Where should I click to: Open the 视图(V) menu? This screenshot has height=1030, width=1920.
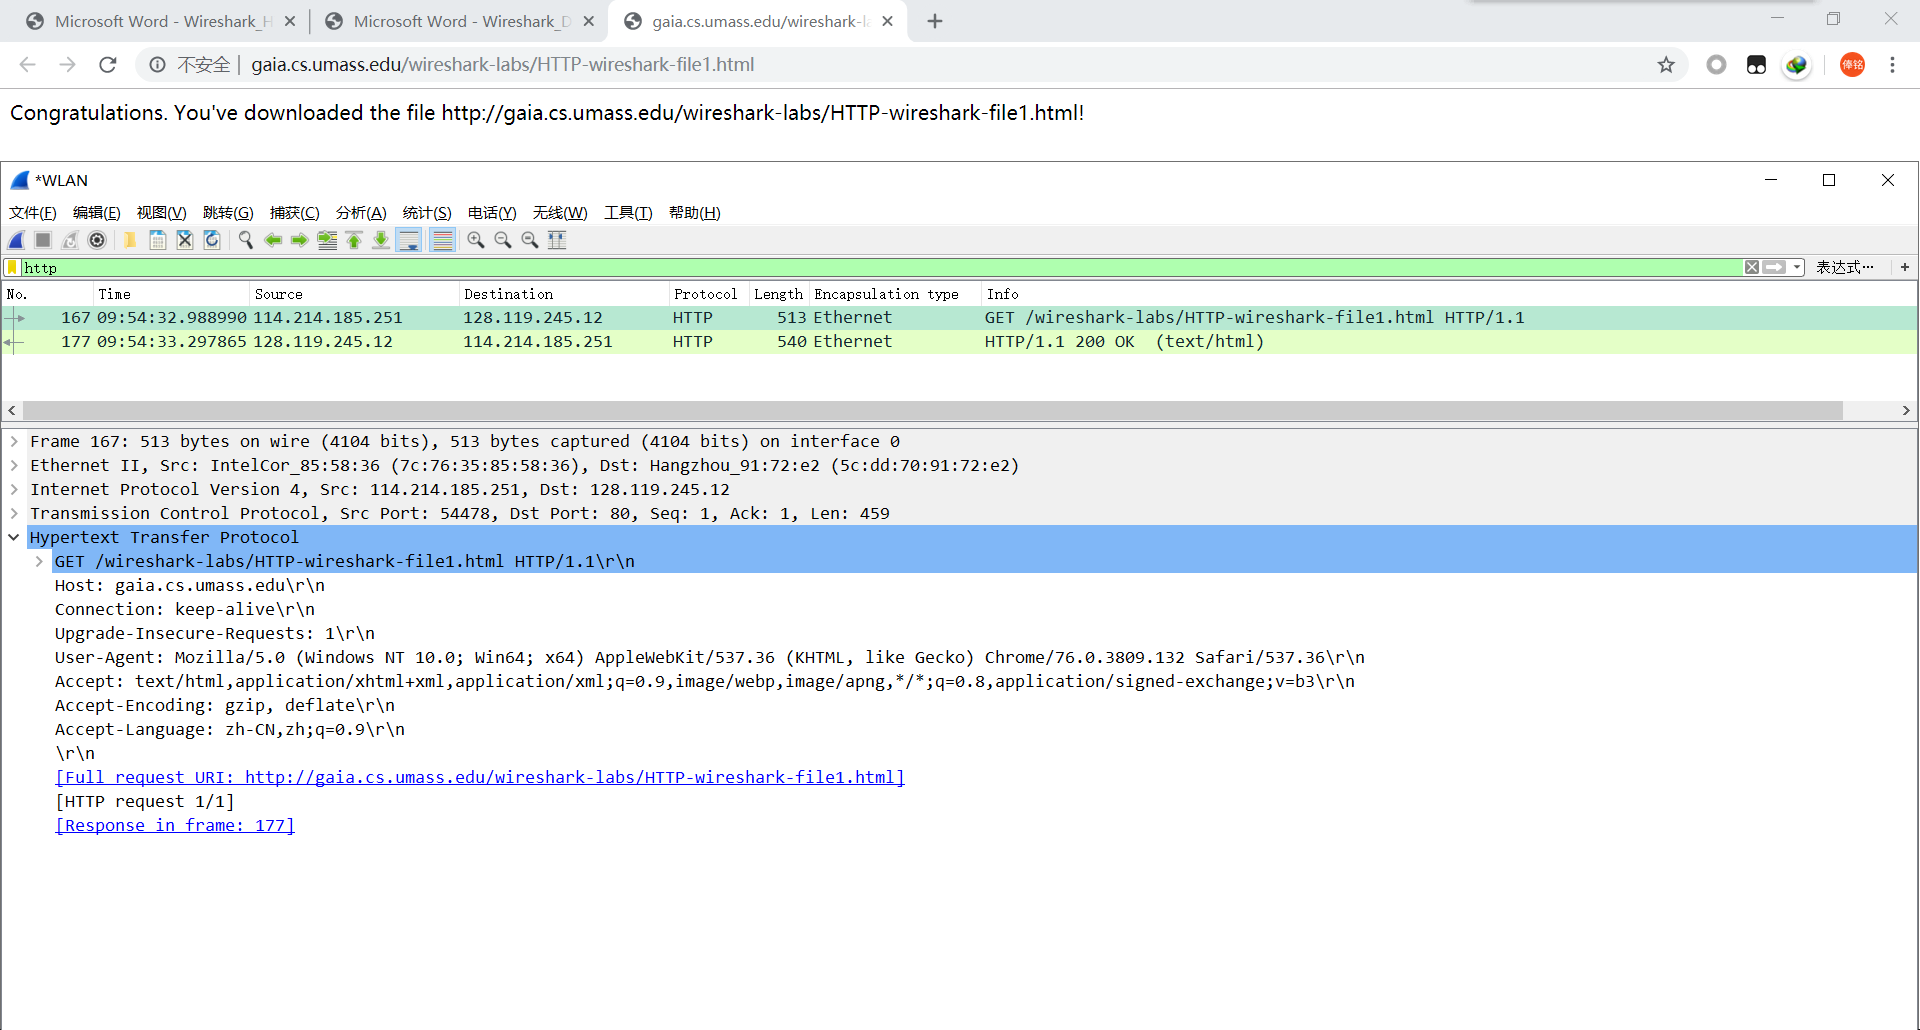click(162, 213)
